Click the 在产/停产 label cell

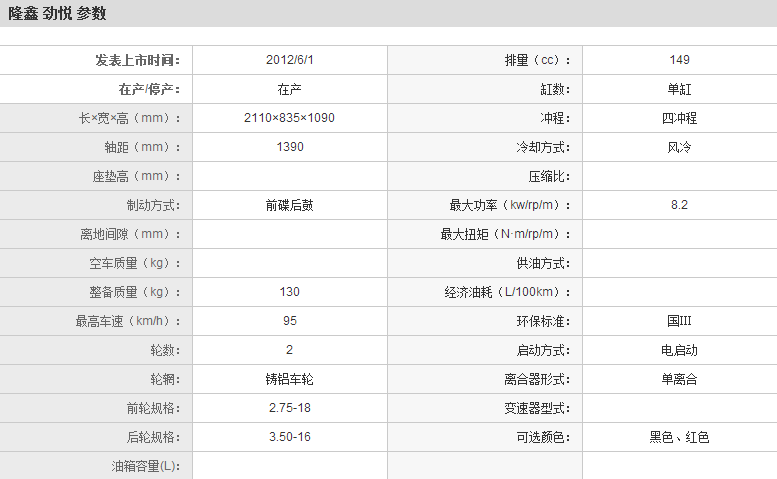[x=149, y=89]
